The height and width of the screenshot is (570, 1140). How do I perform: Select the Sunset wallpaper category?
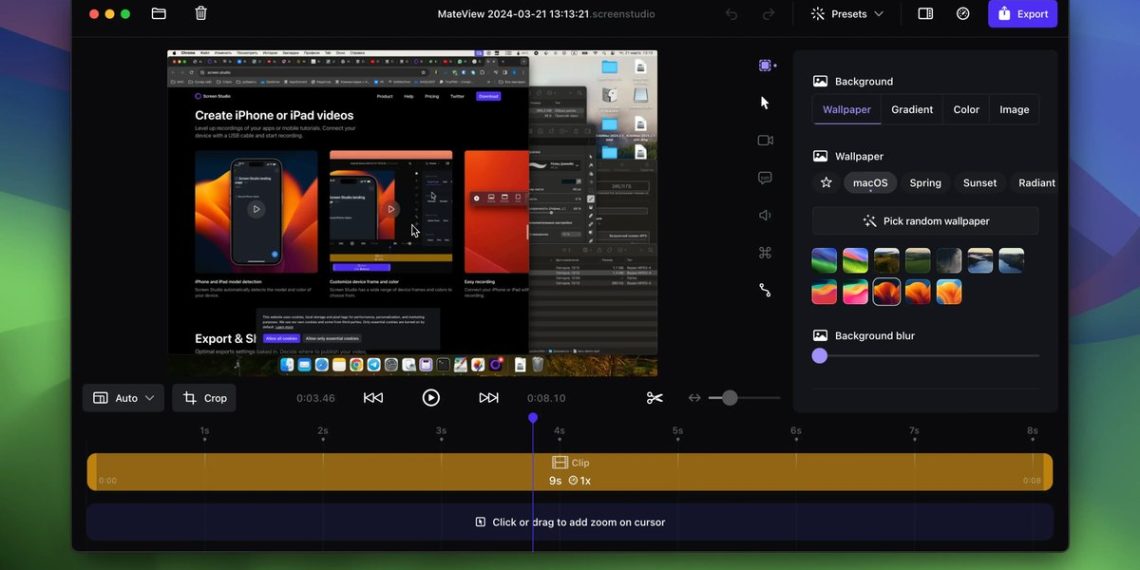click(x=979, y=183)
